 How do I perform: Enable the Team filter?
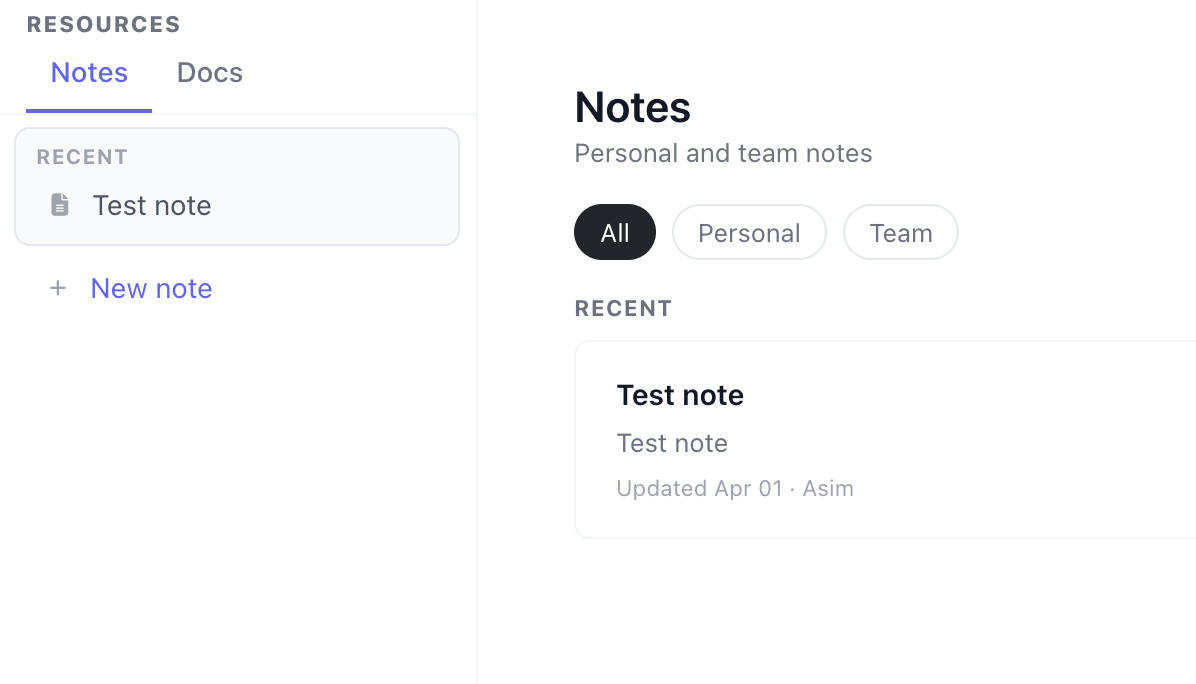(900, 232)
